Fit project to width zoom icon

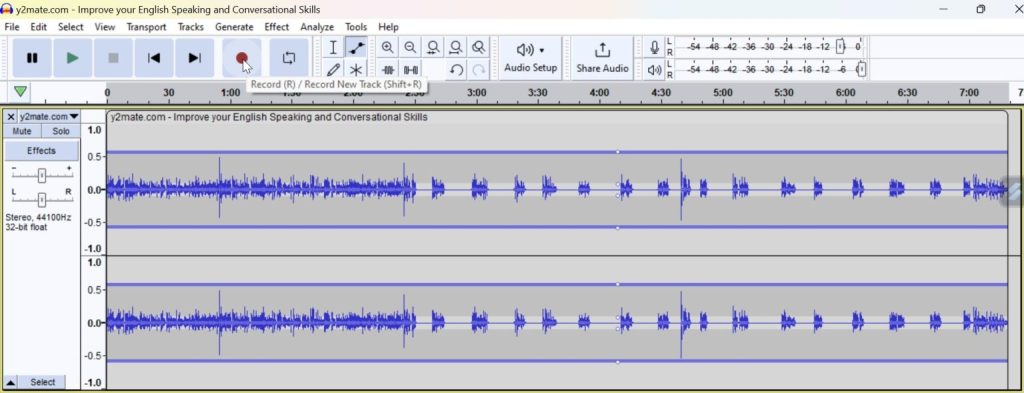(456, 47)
